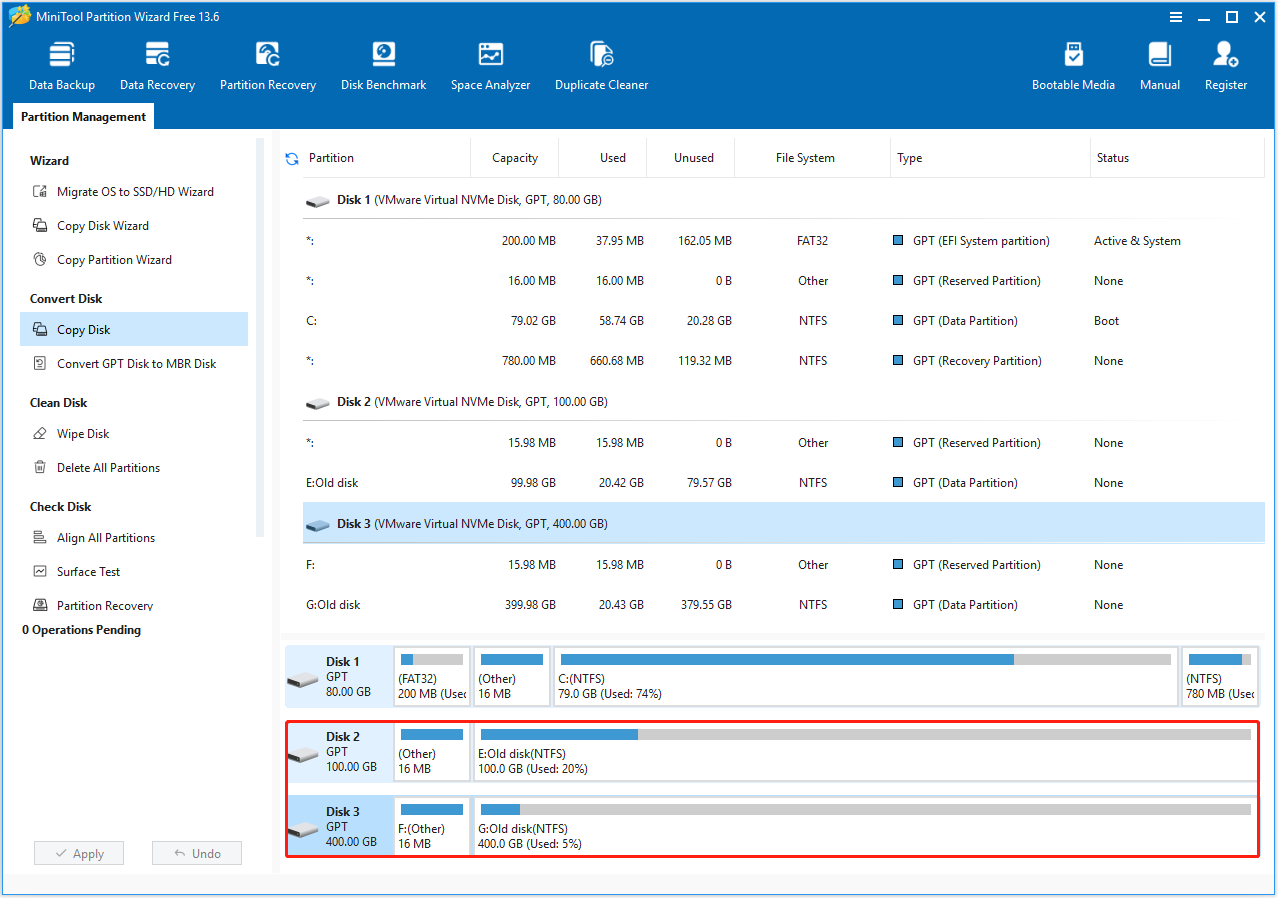The width and height of the screenshot is (1278, 898).
Task: Open the hamburger menu in title bar
Action: point(1177,17)
